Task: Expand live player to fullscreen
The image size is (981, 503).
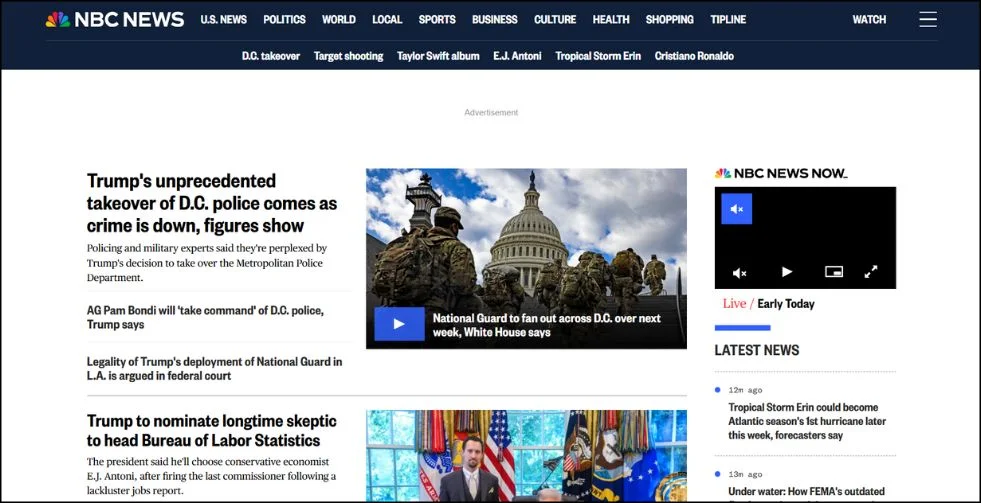Action: point(871,272)
